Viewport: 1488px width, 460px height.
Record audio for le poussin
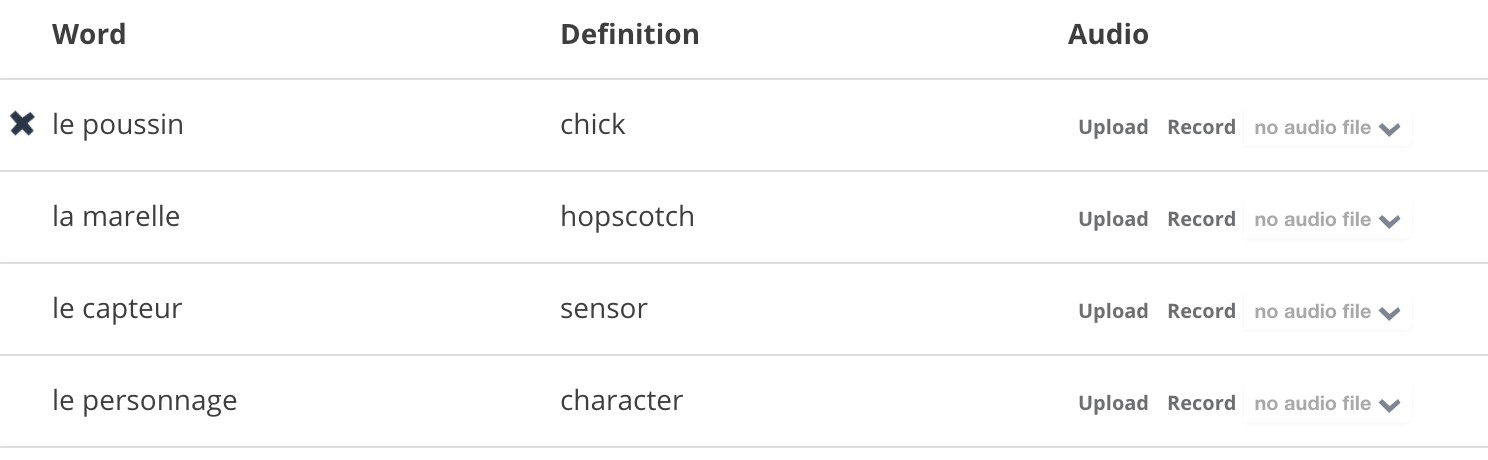(x=1201, y=128)
